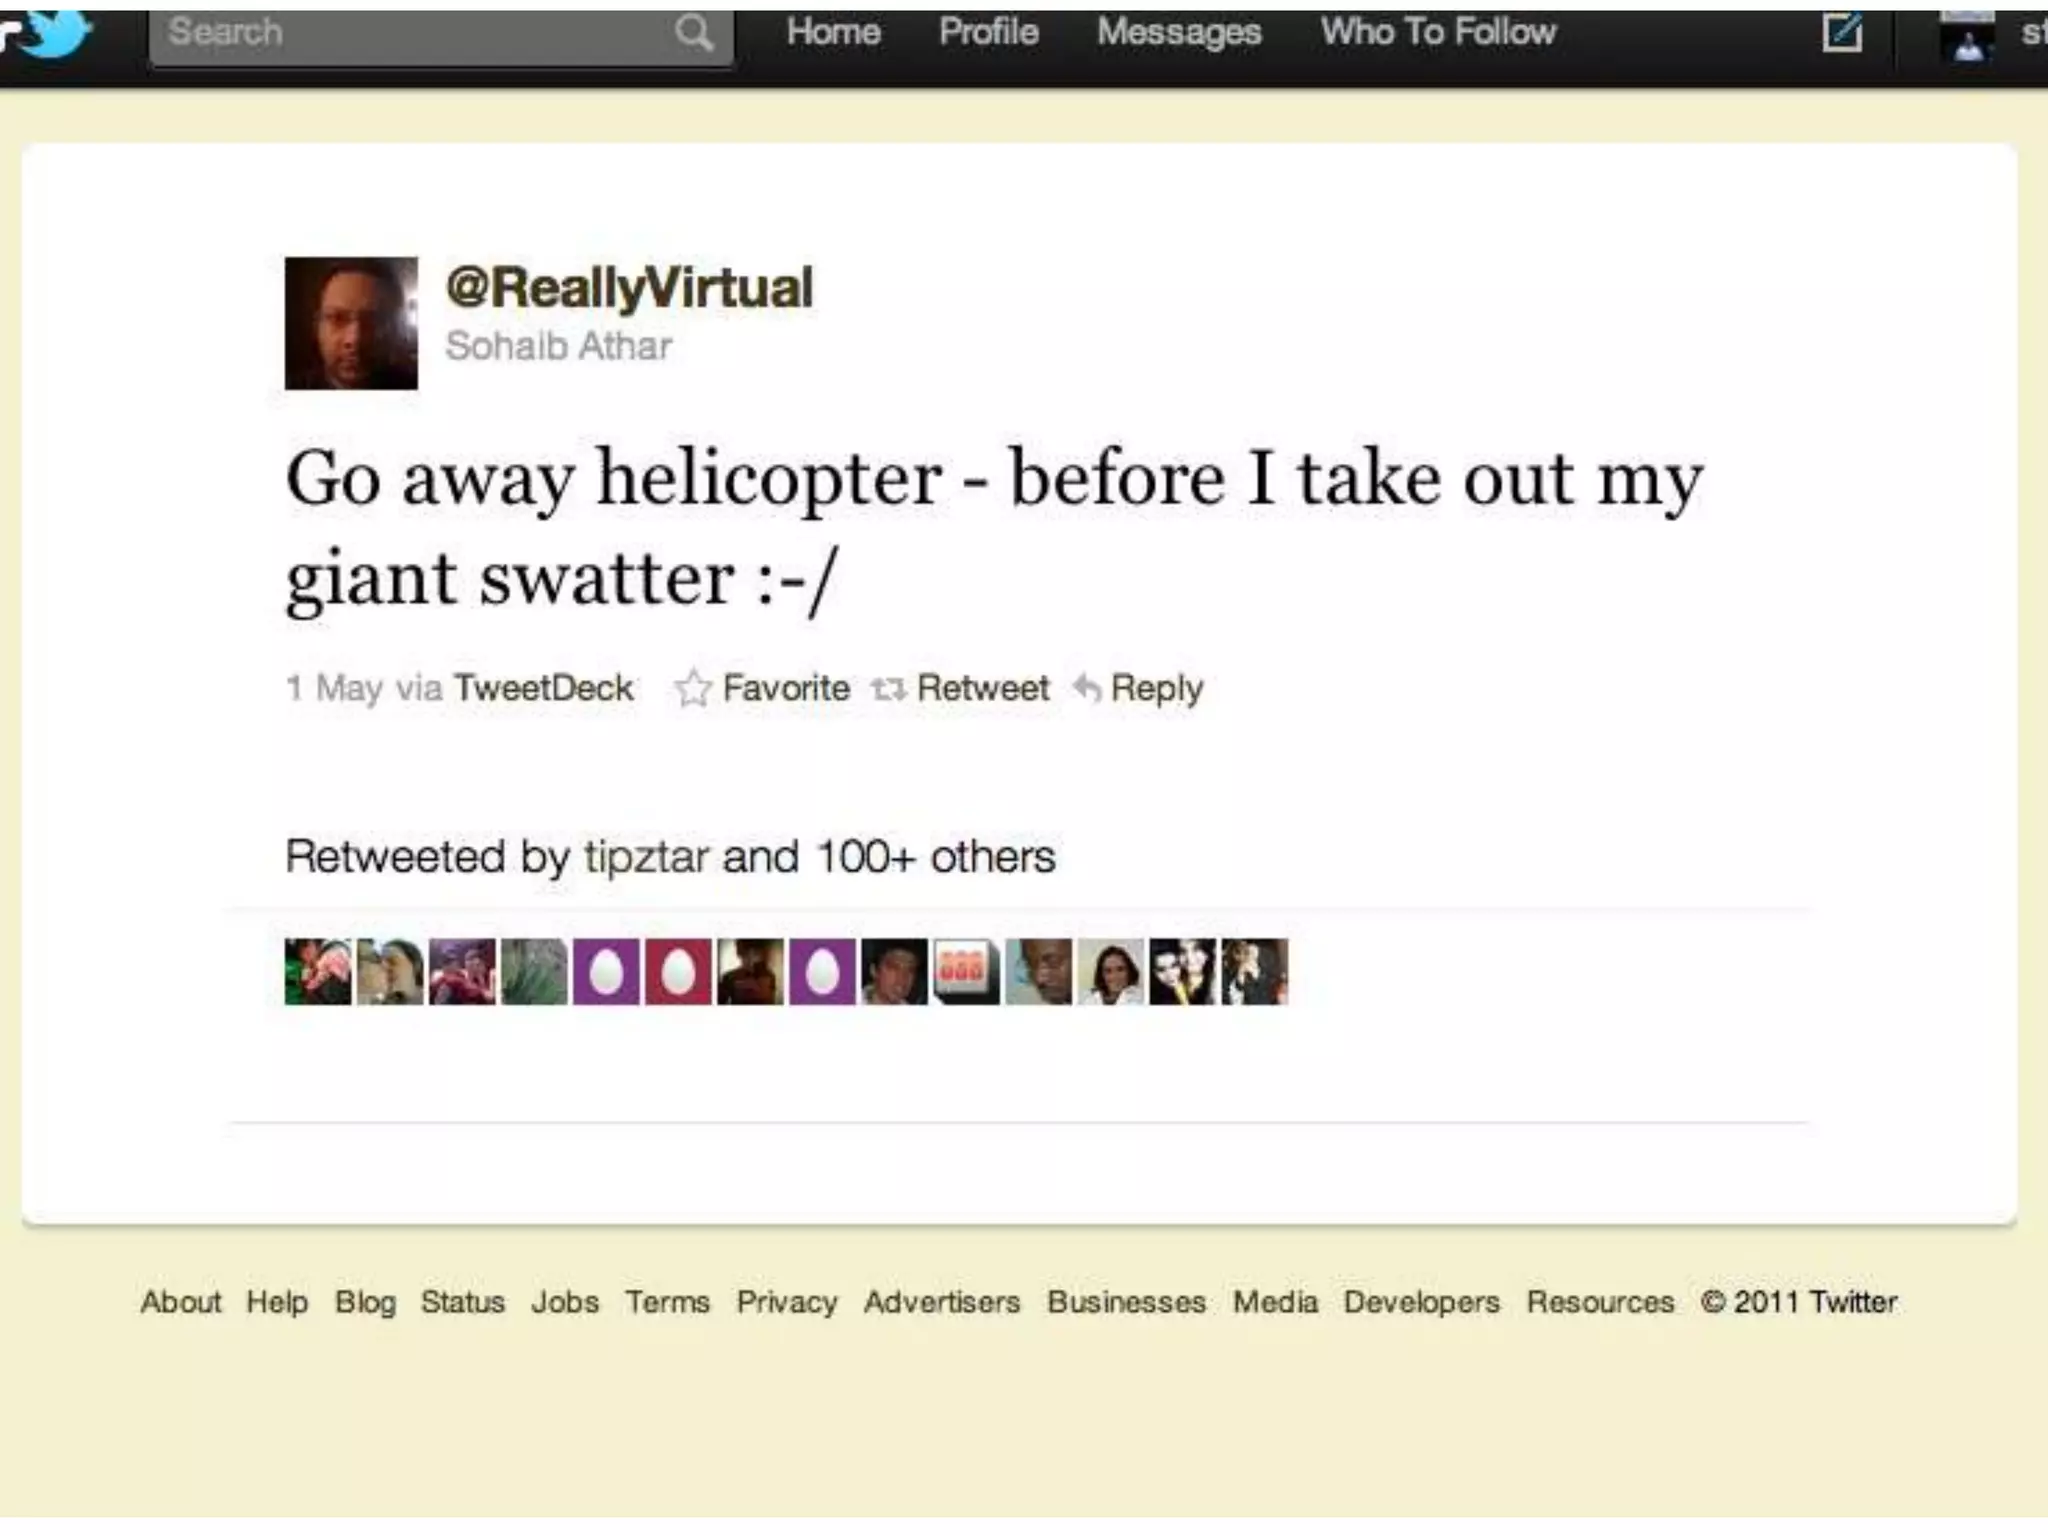Image resolution: width=2048 pixels, height=1536 pixels.
Task: Click the Twitter bird logo
Action: (48, 32)
